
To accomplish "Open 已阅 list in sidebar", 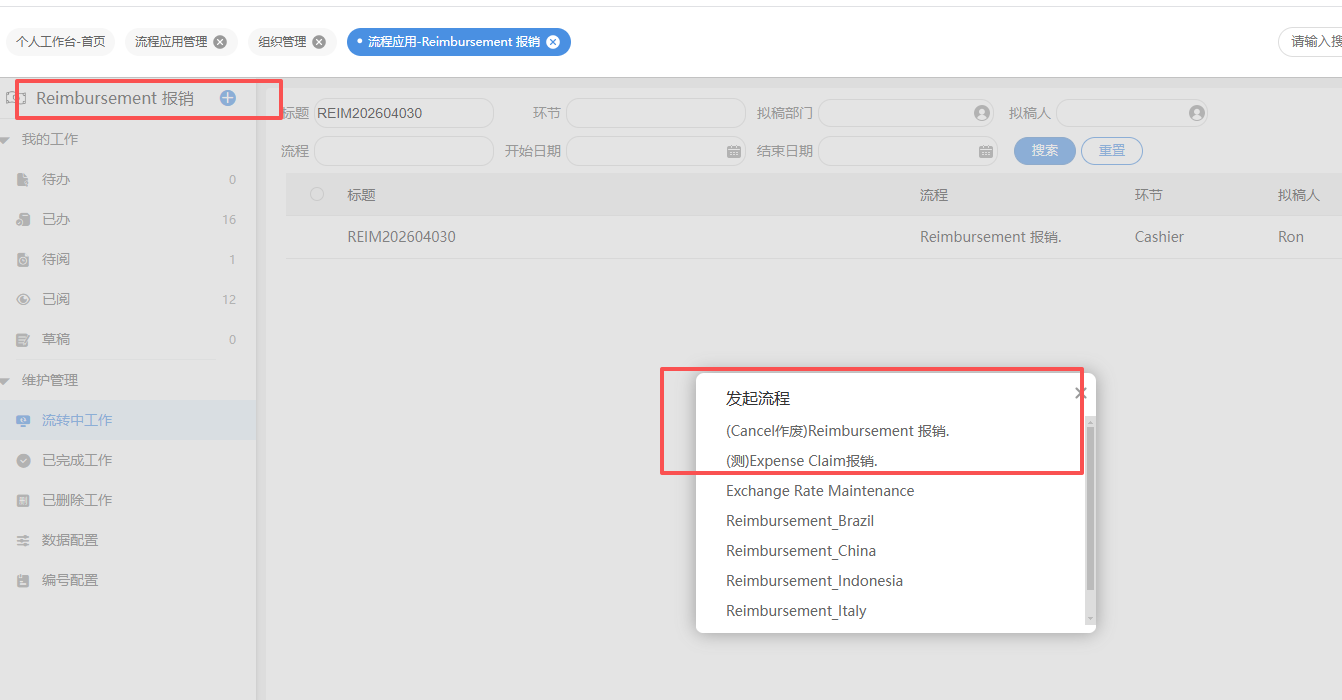I will point(128,300).
